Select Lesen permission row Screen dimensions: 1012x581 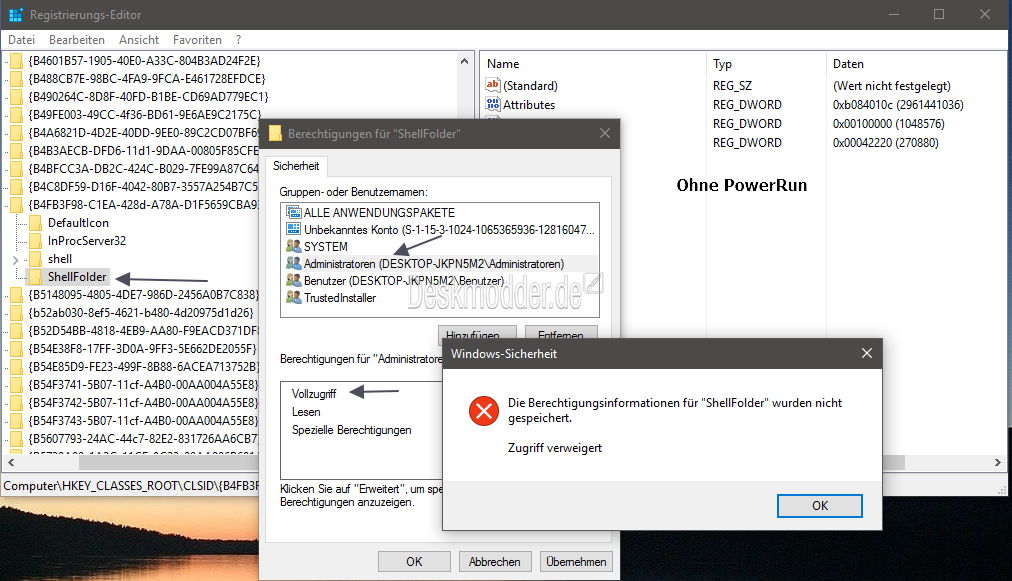306,412
